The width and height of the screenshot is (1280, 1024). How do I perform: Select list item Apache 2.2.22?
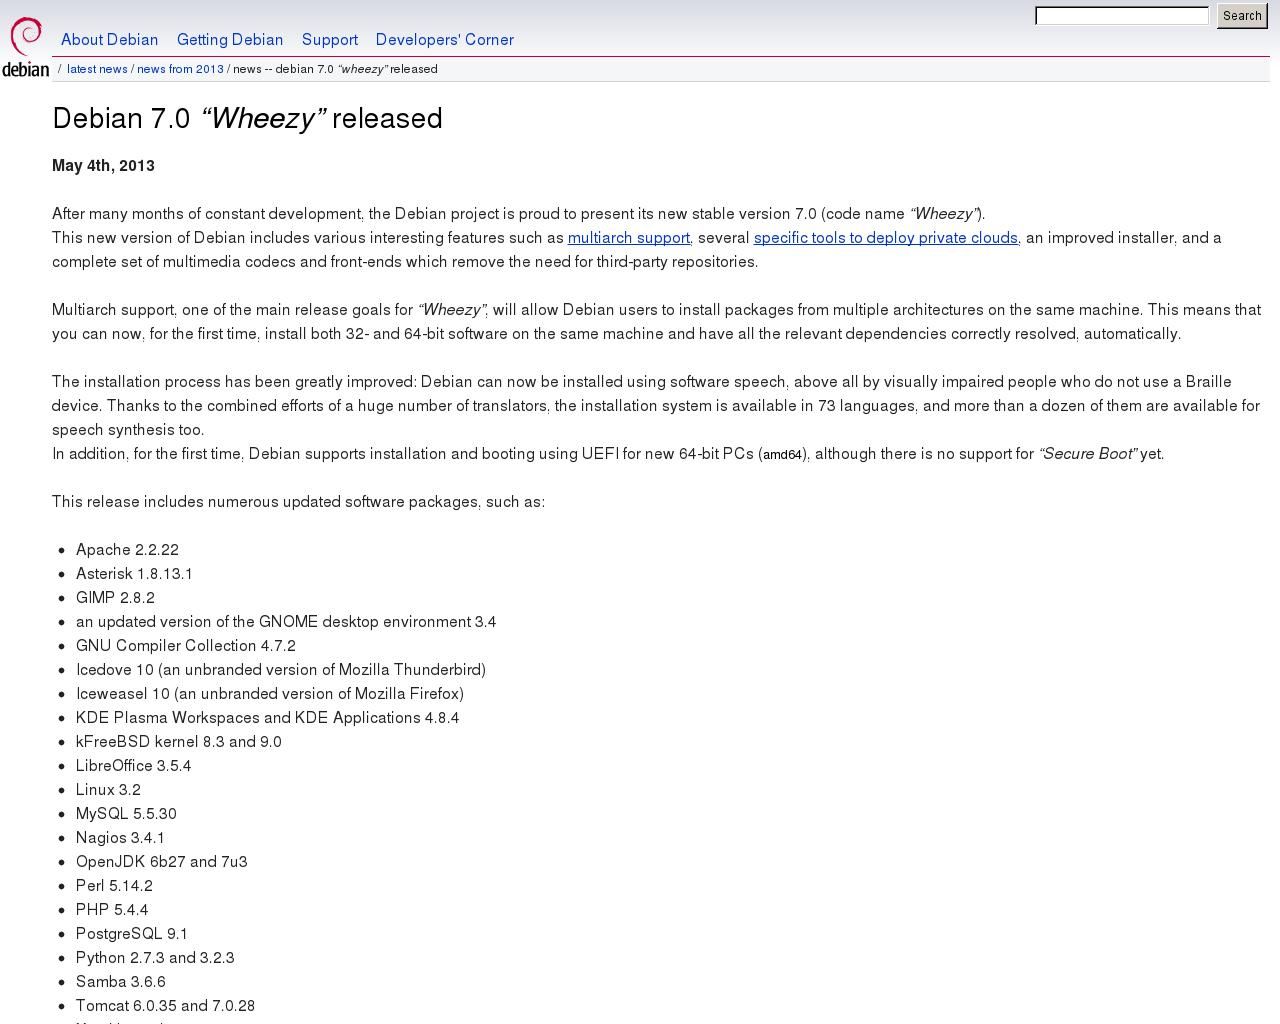click(127, 550)
